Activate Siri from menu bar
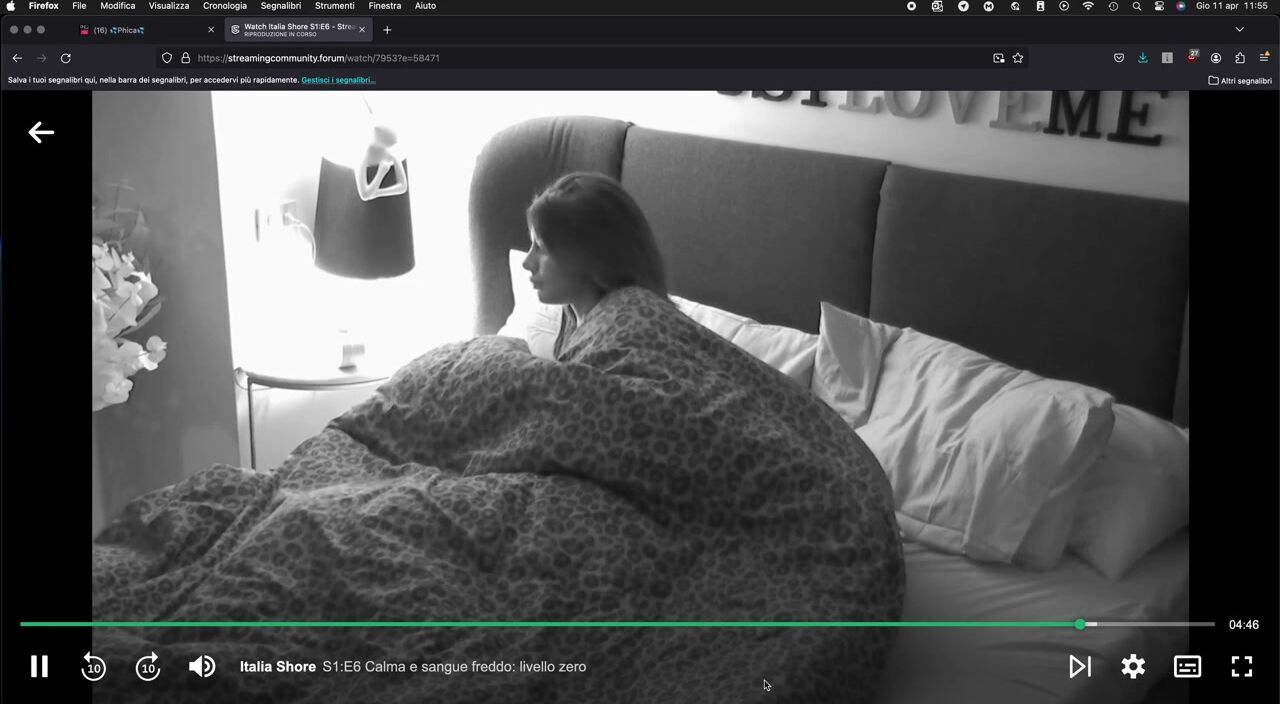Viewport: 1280px width, 704px height. pyautogui.click(x=1181, y=6)
